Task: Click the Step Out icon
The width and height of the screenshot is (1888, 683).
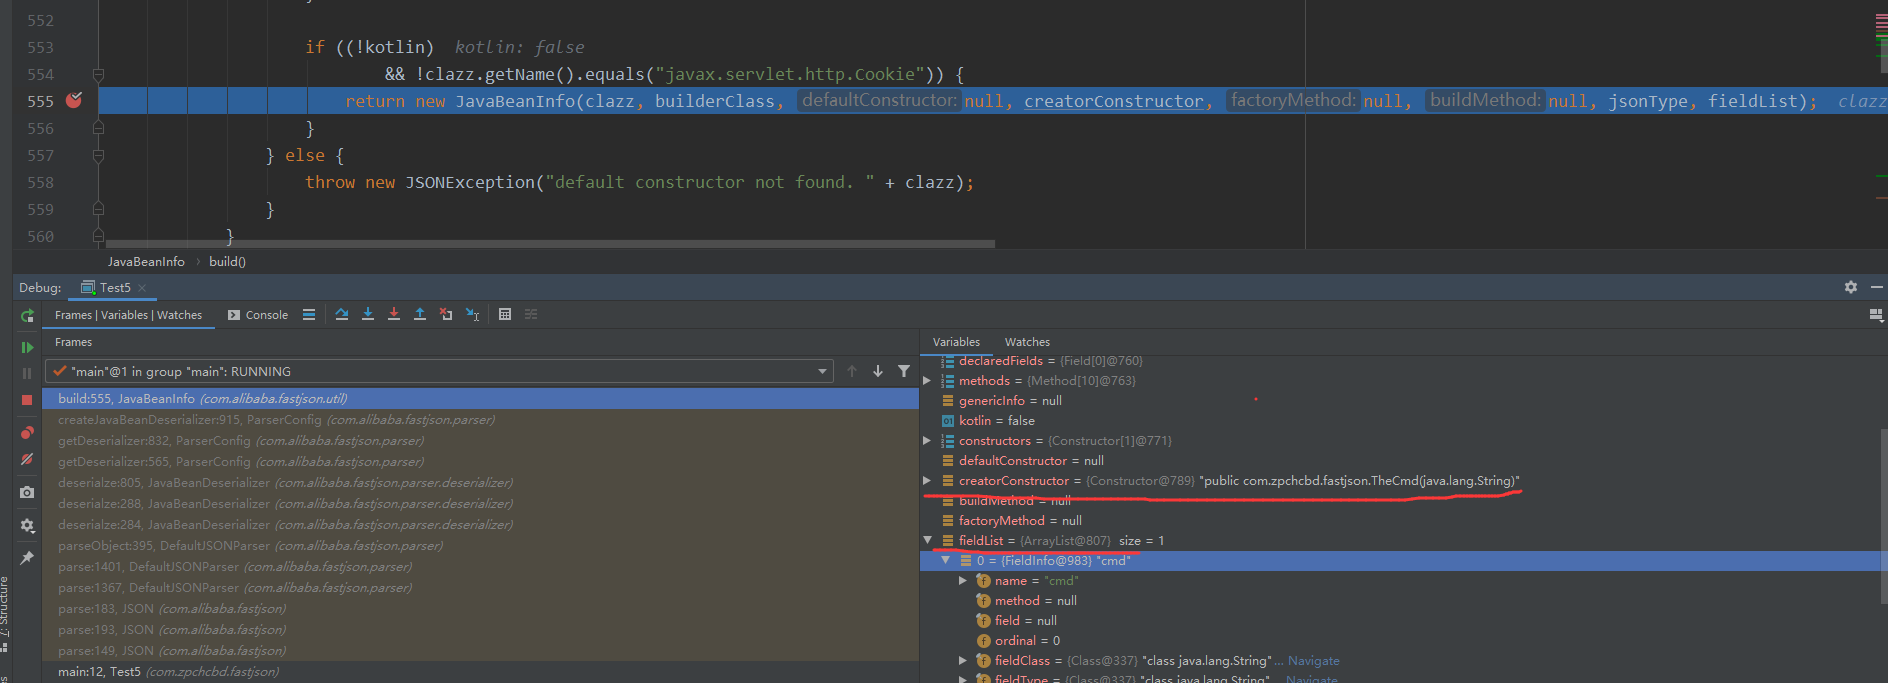Action: [420, 314]
